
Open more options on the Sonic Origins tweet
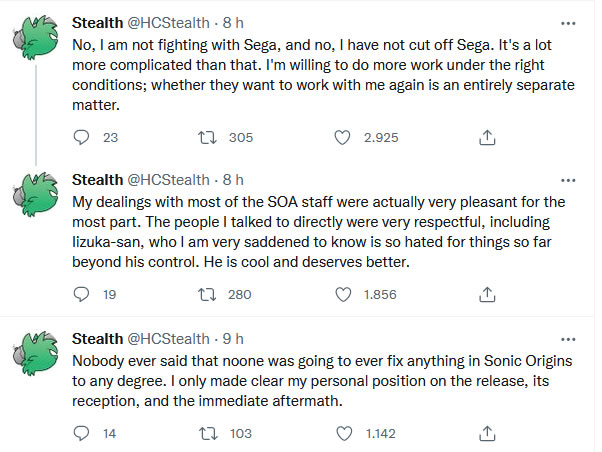[x=568, y=339]
